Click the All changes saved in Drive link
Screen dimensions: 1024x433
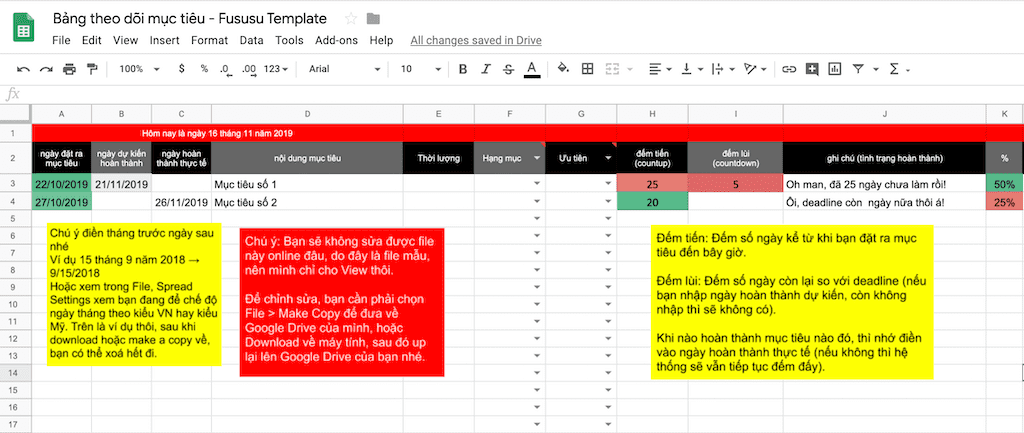coord(475,41)
